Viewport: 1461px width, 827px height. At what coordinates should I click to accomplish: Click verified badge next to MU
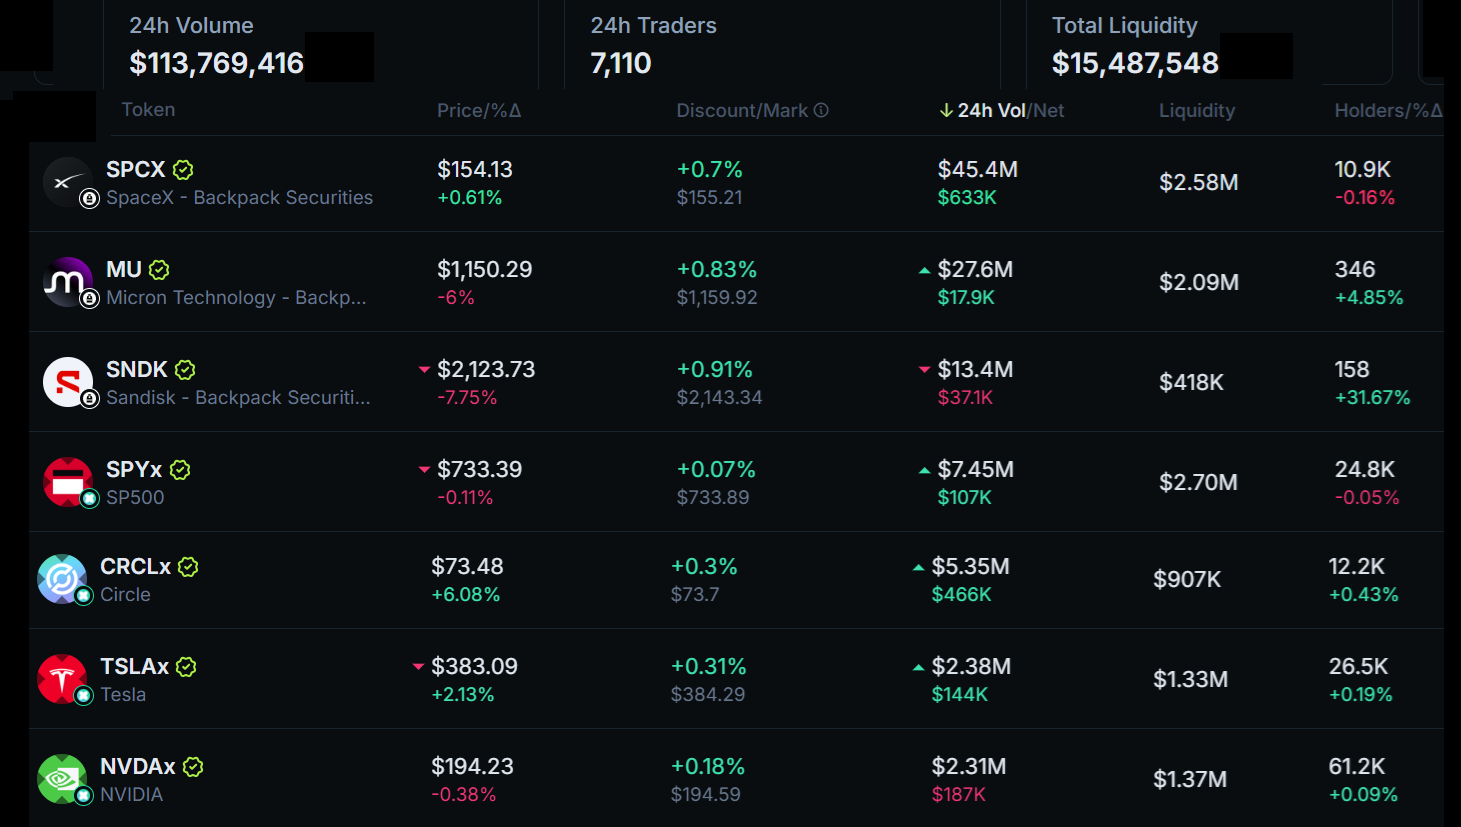(x=159, y=270)
